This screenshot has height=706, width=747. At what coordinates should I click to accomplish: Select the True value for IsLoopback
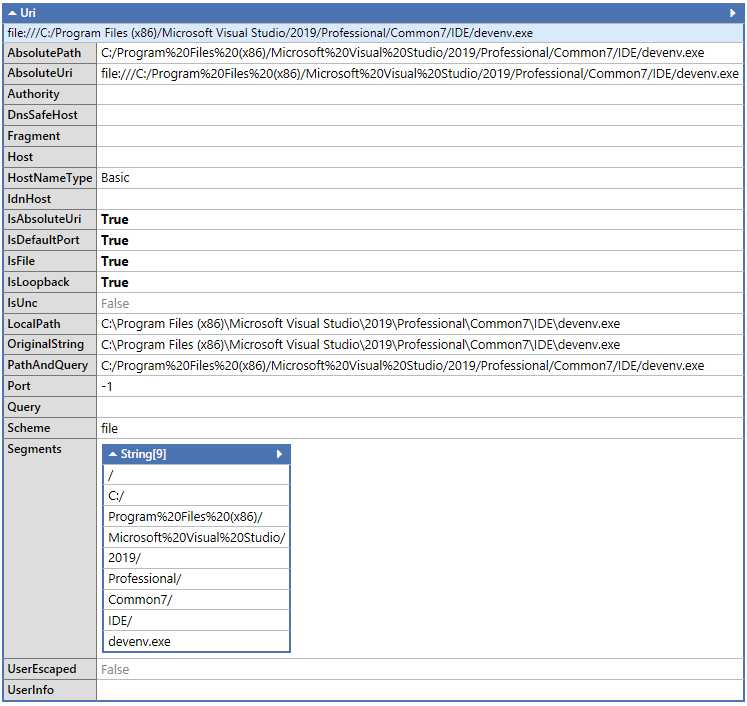coord(115,282)
